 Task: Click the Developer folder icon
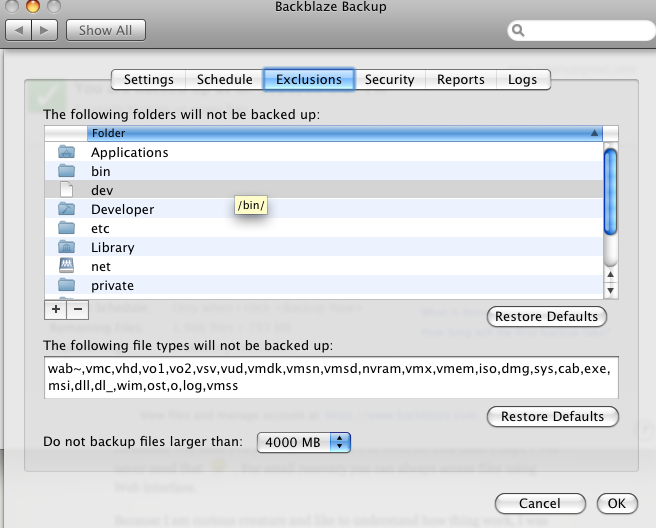tap(67, 209)
